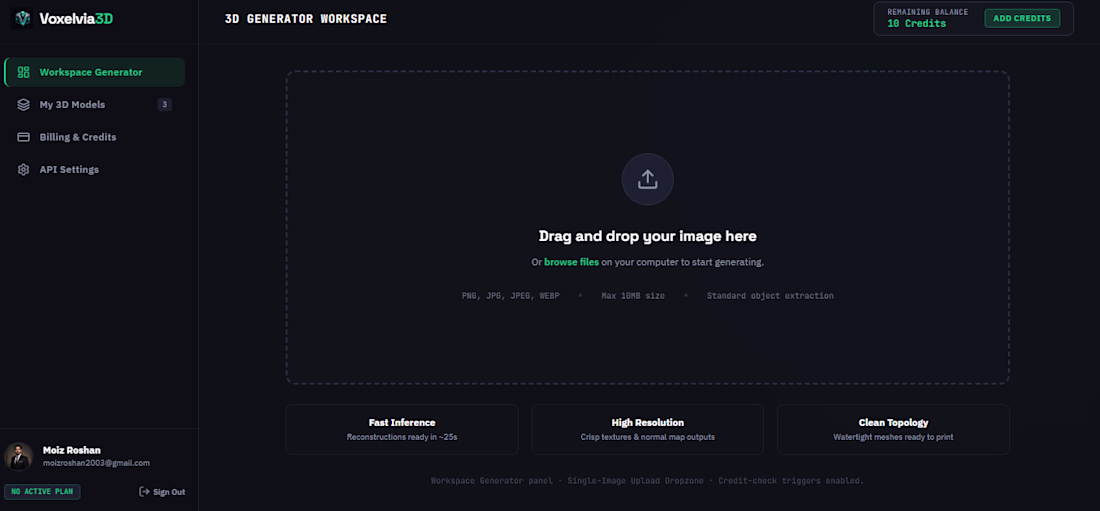This screenshot has height=511, width=1100.
Task: Click the Max 10MB size text
Action: tap(633, 296)
